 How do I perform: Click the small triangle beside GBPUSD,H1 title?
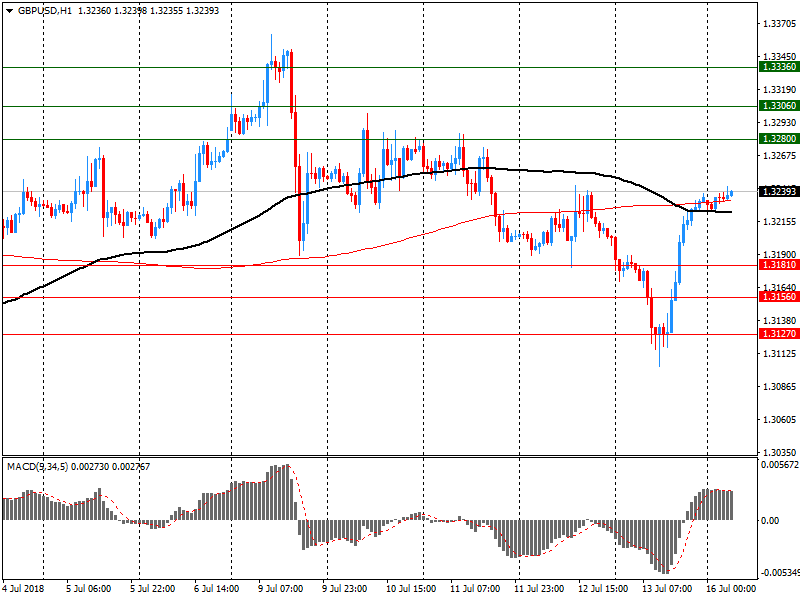click(9, 10)
